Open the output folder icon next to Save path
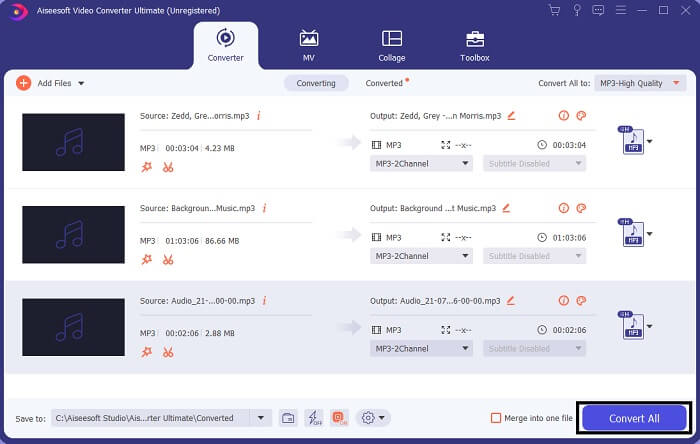This screenshot has width=700, height=444. click(x=288, y=418)
